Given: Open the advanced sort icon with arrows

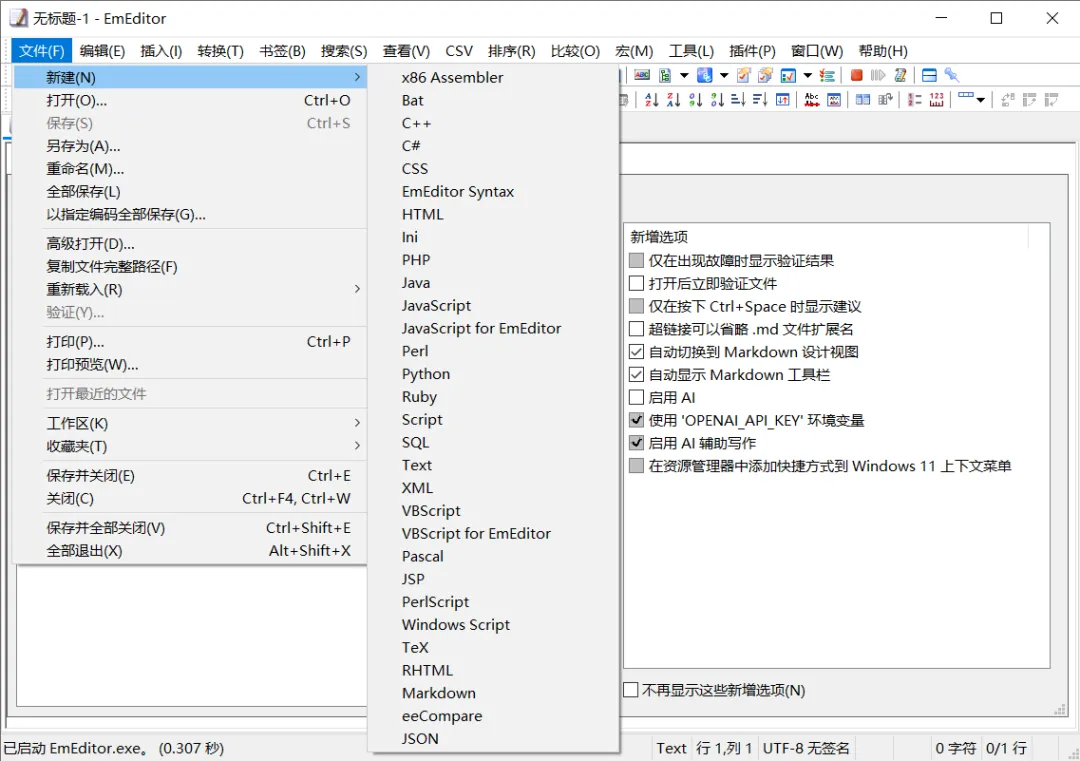Looking at the screenshot, I should (782, 100).
